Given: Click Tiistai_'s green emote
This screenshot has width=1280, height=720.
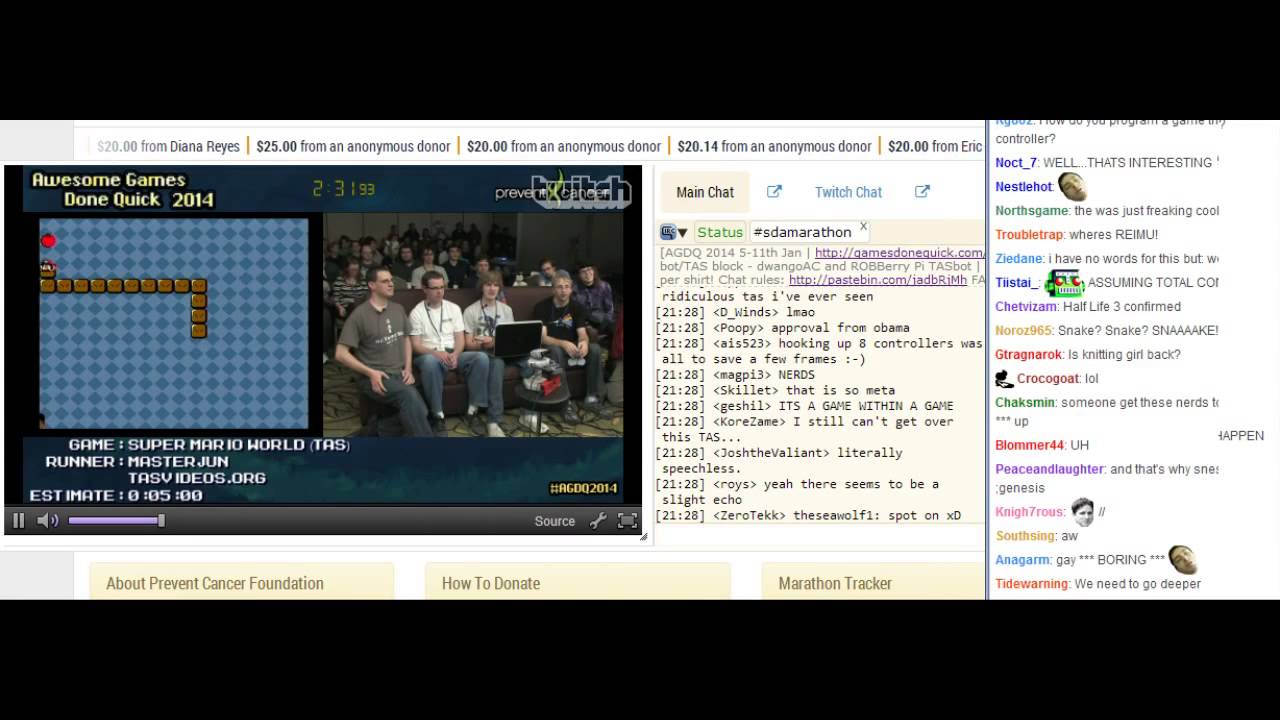Looking at the screenshot, I should coord(1064,283).
